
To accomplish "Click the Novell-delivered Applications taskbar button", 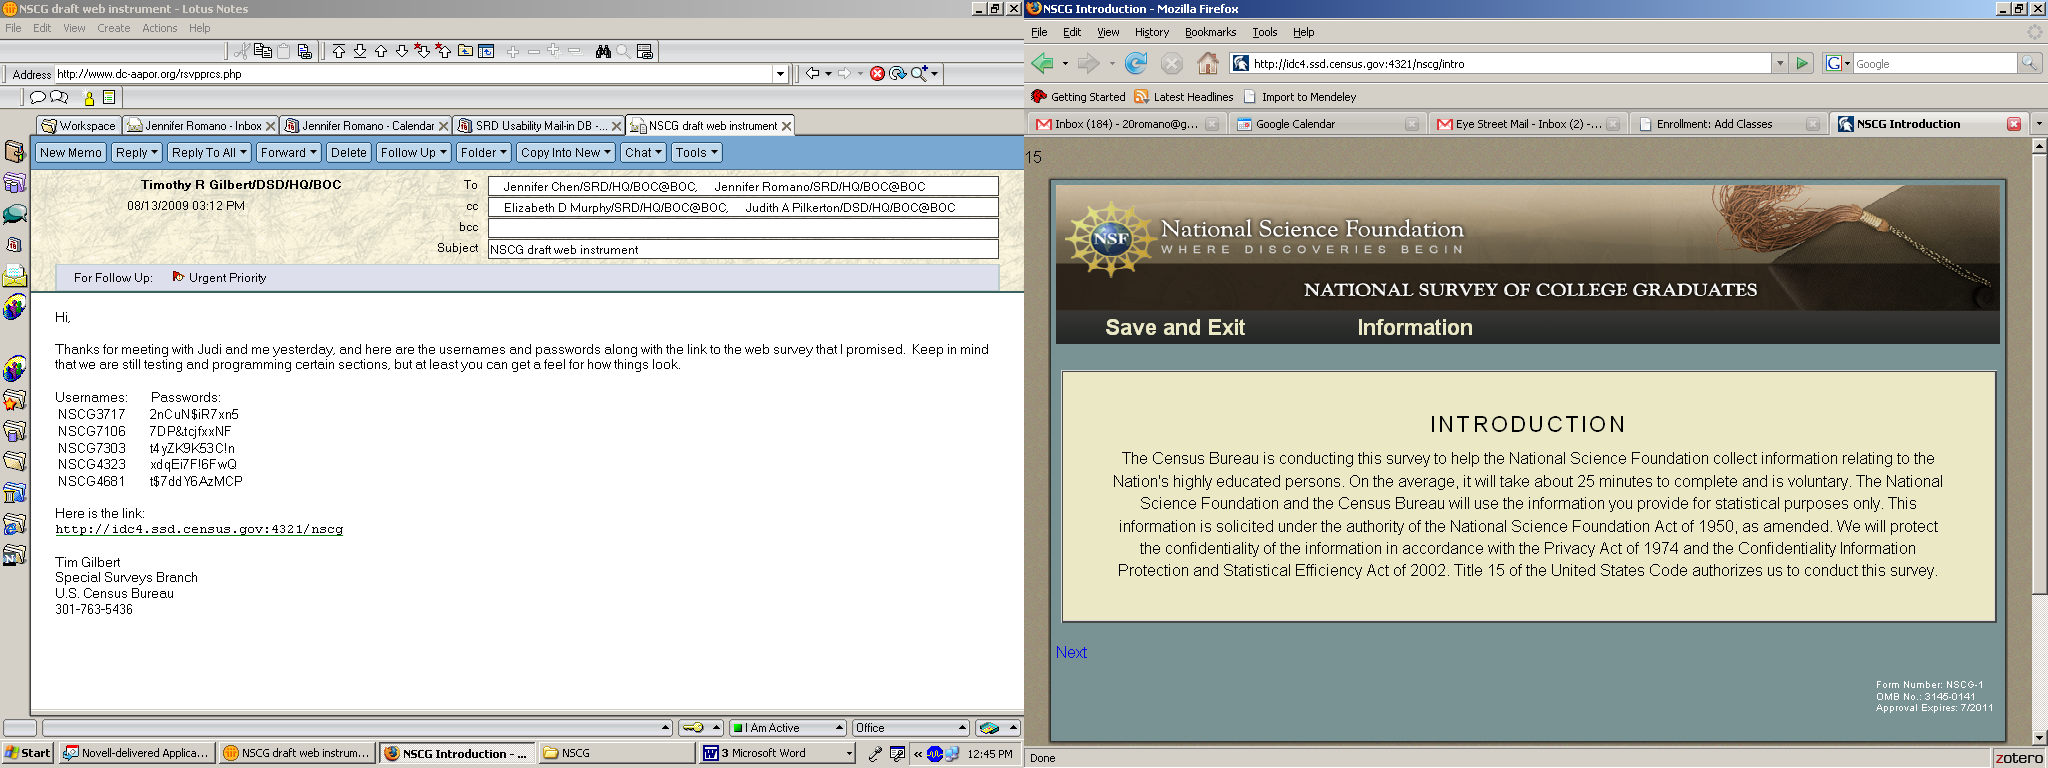I will pos(135,753).
